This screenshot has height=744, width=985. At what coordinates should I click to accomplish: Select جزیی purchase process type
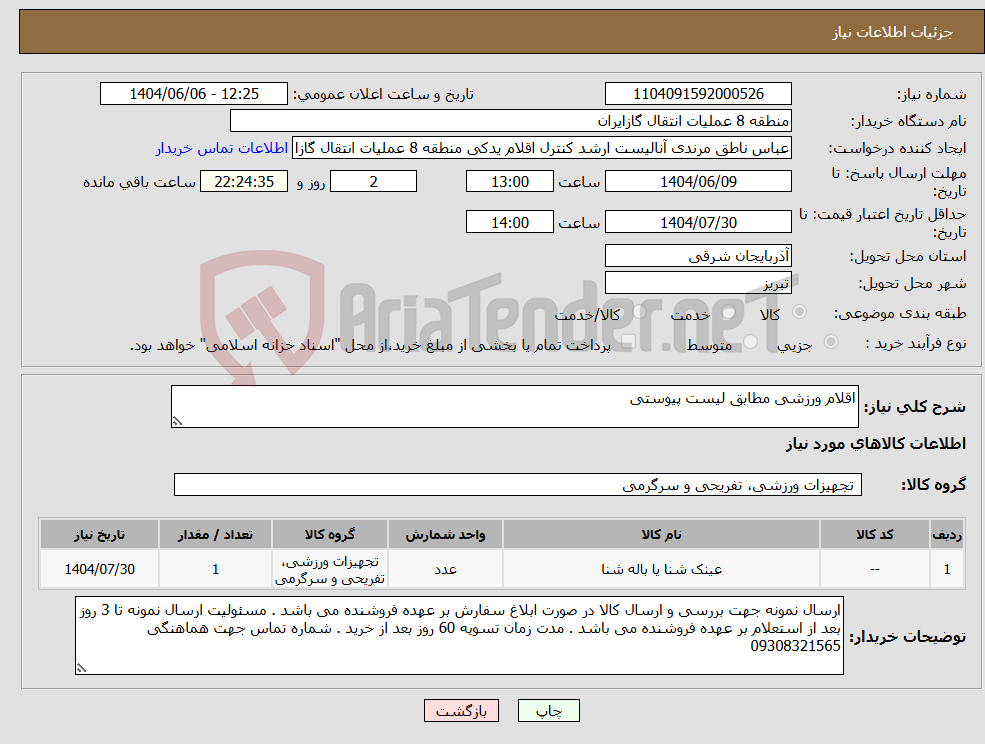tap(829, 341)
